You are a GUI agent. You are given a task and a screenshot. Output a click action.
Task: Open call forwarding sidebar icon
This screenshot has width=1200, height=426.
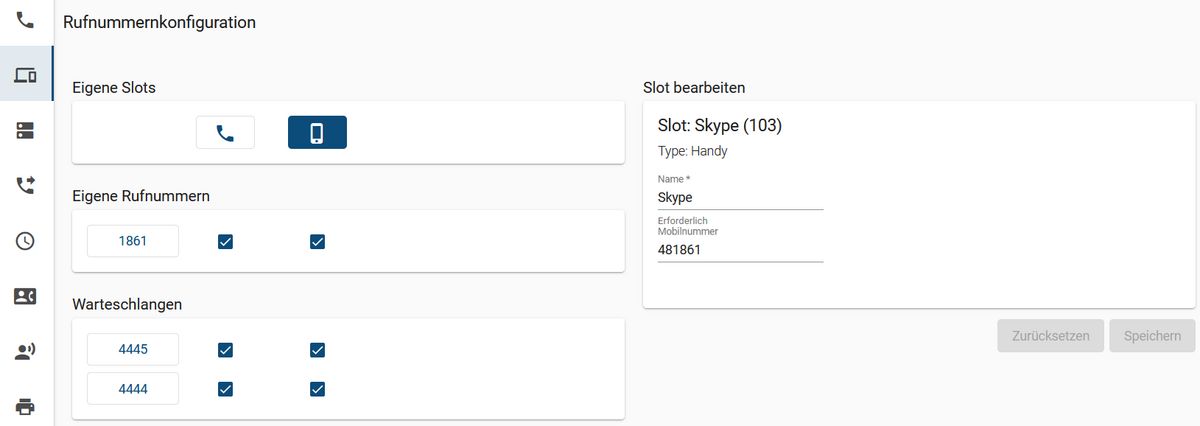(x=25, y=185)
